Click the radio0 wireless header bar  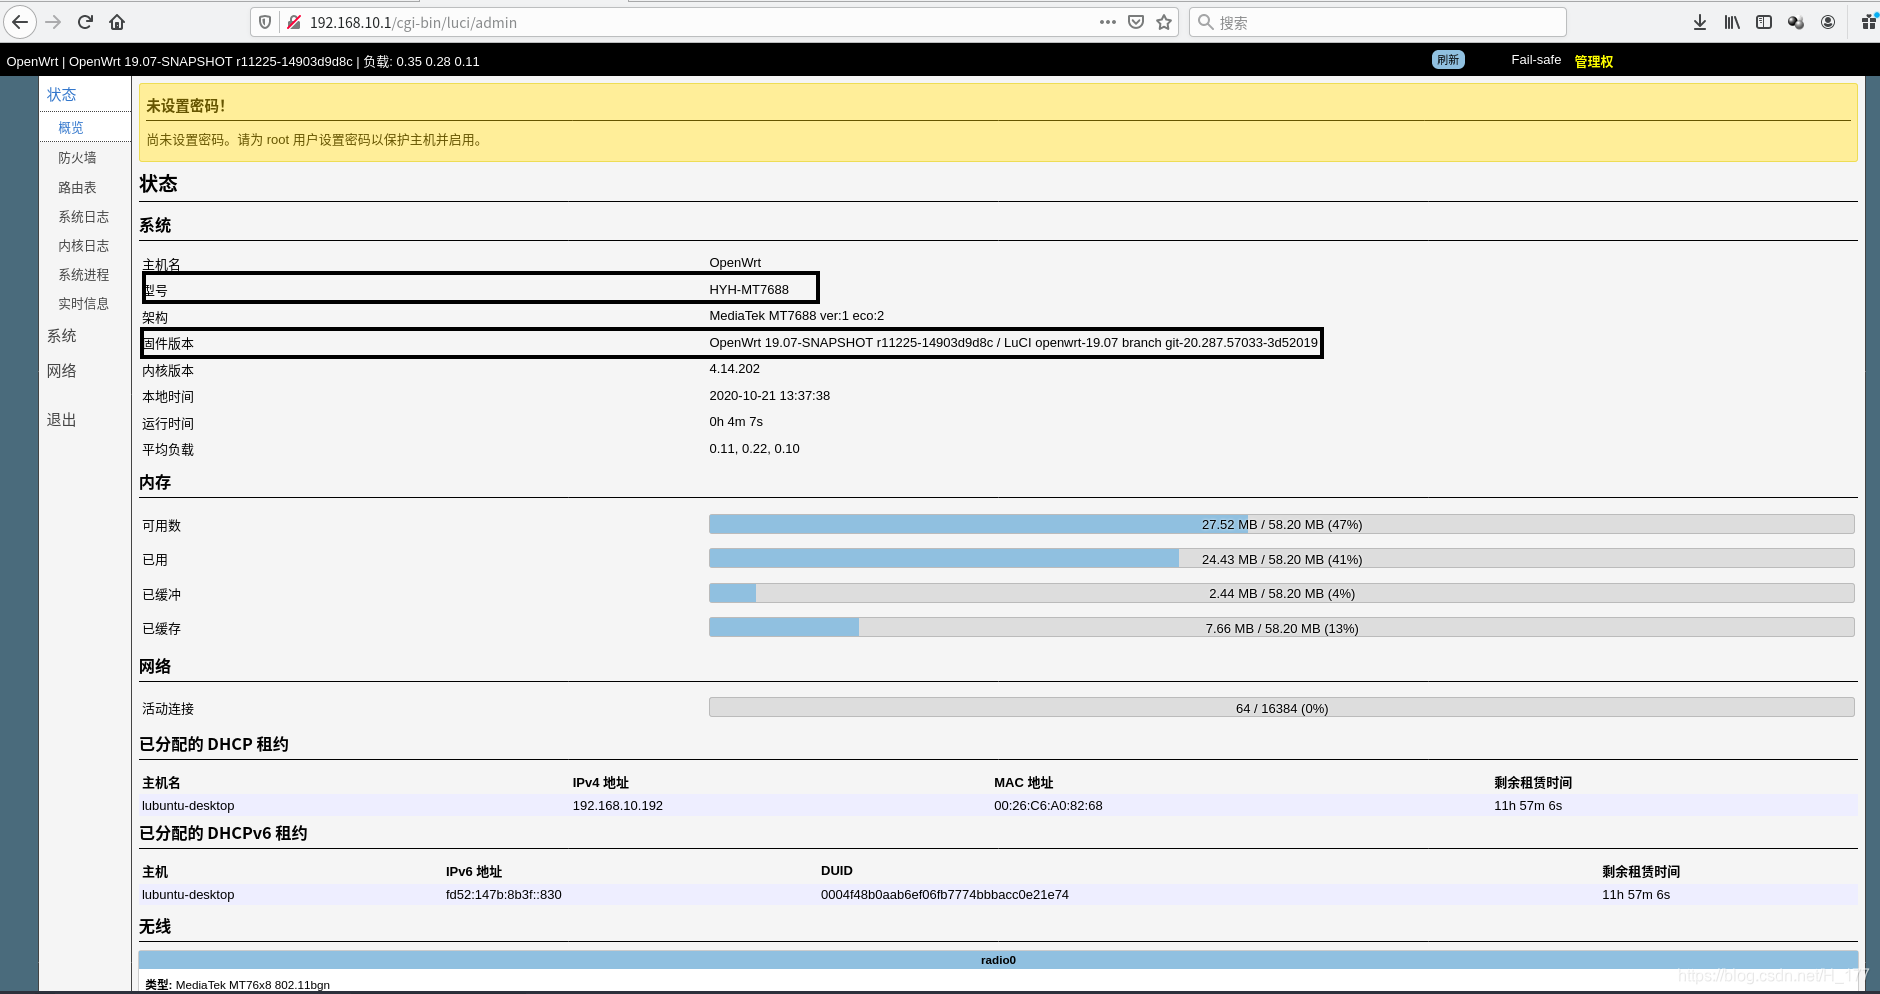[998, 960]
